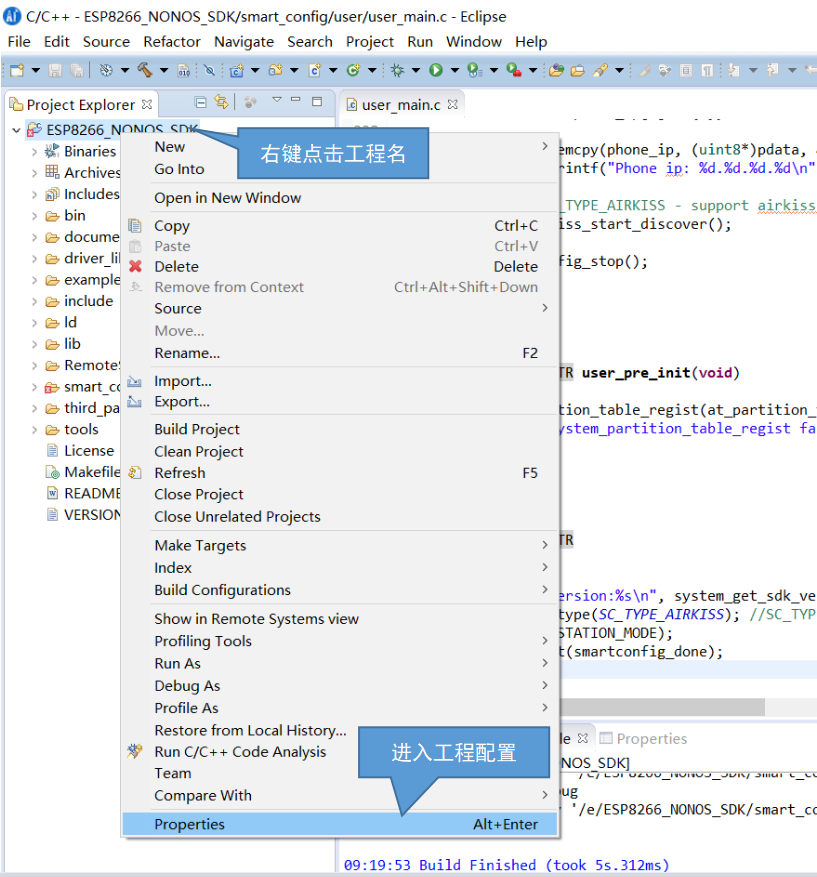
Task: Open the dropdown arrow beside the Debug icon
Action: pyautogui.click(x=416, y=70)
